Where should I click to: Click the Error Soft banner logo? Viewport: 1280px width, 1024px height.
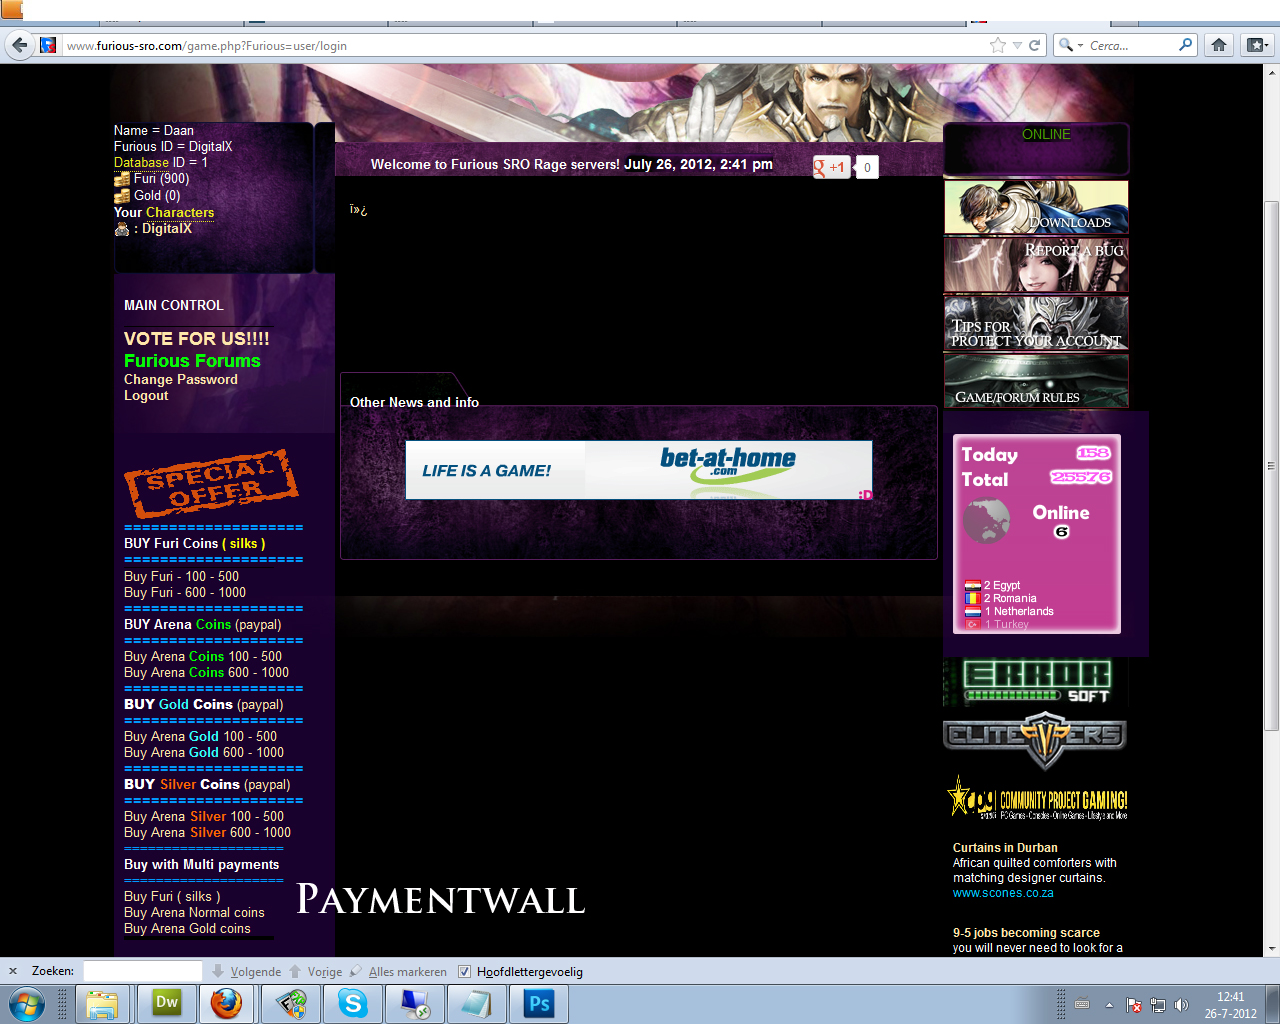click(x=1036, y=683)
